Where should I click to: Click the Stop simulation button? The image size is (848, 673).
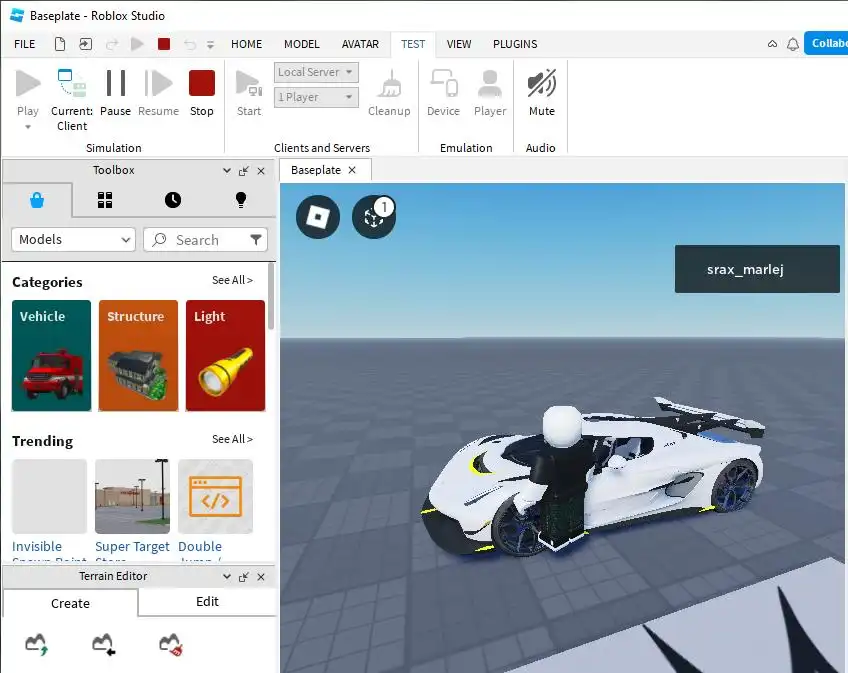pos(202,93)
